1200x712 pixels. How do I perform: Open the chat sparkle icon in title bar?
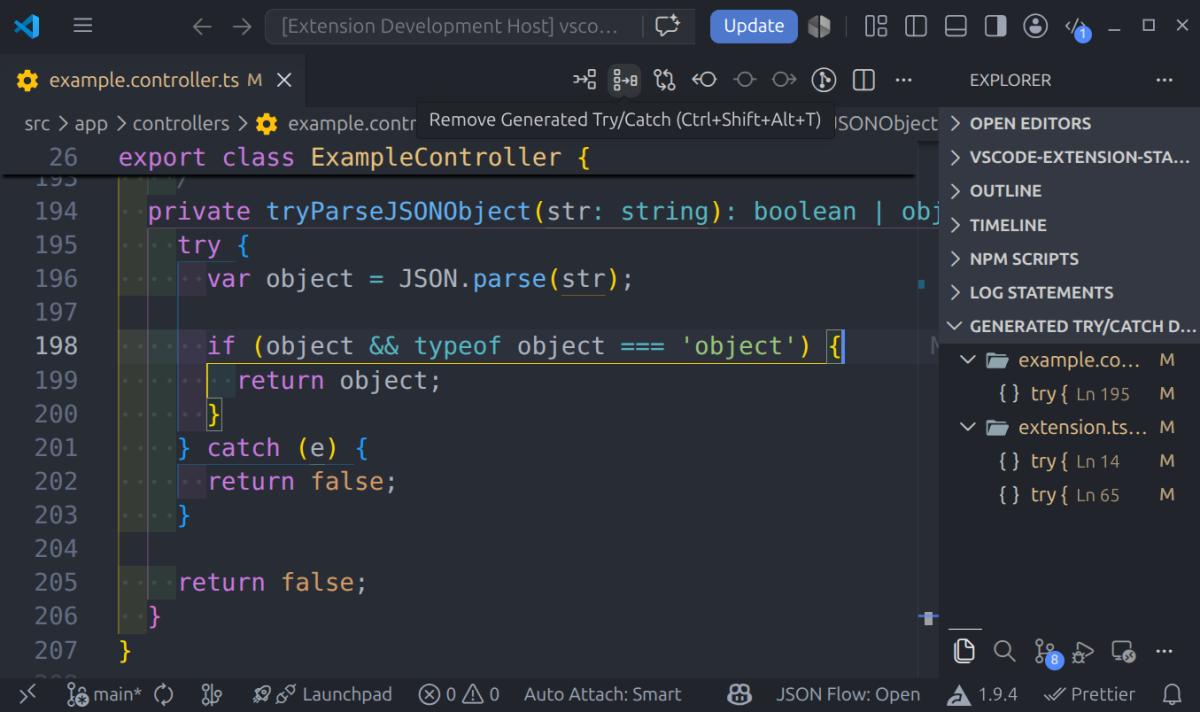tap(667, 26)
